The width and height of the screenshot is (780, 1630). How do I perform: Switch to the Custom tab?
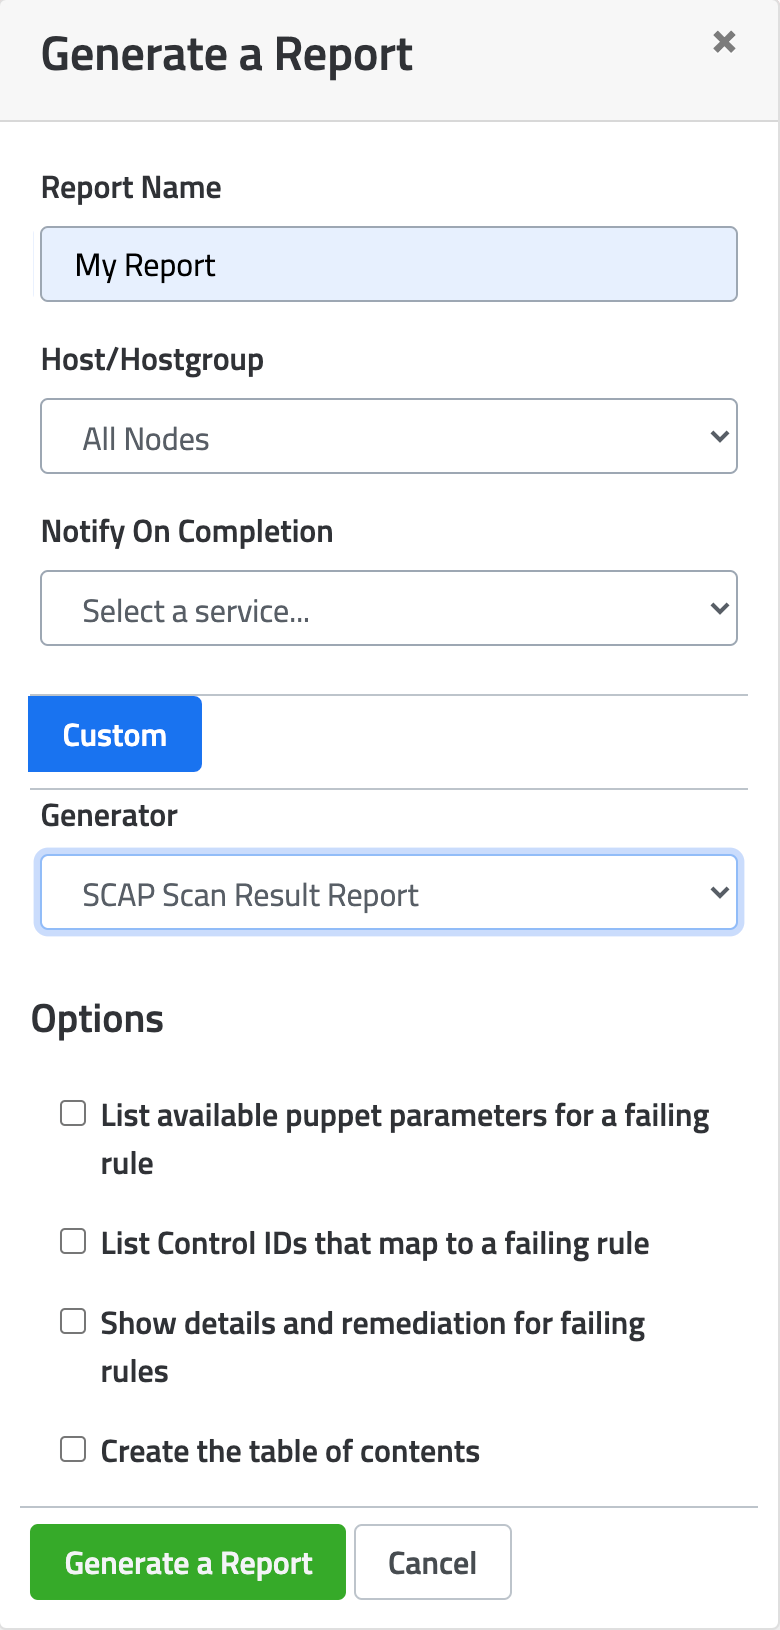[115, 735]
